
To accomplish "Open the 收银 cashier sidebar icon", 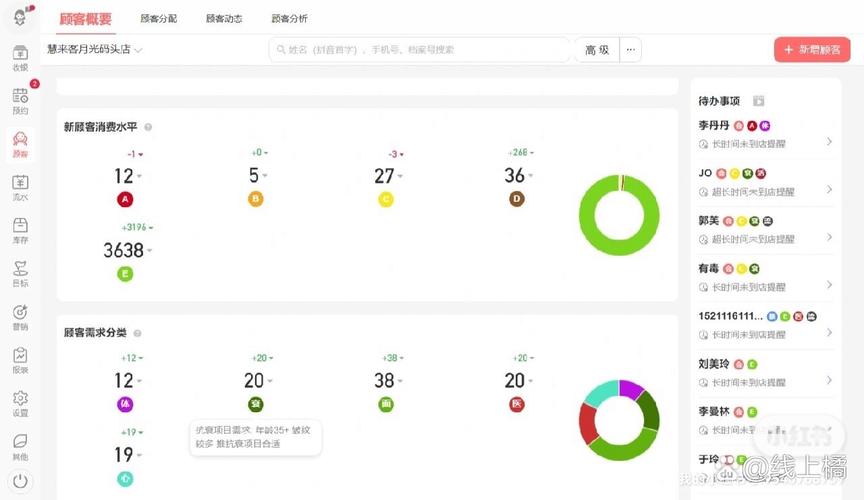I will 20,58.
